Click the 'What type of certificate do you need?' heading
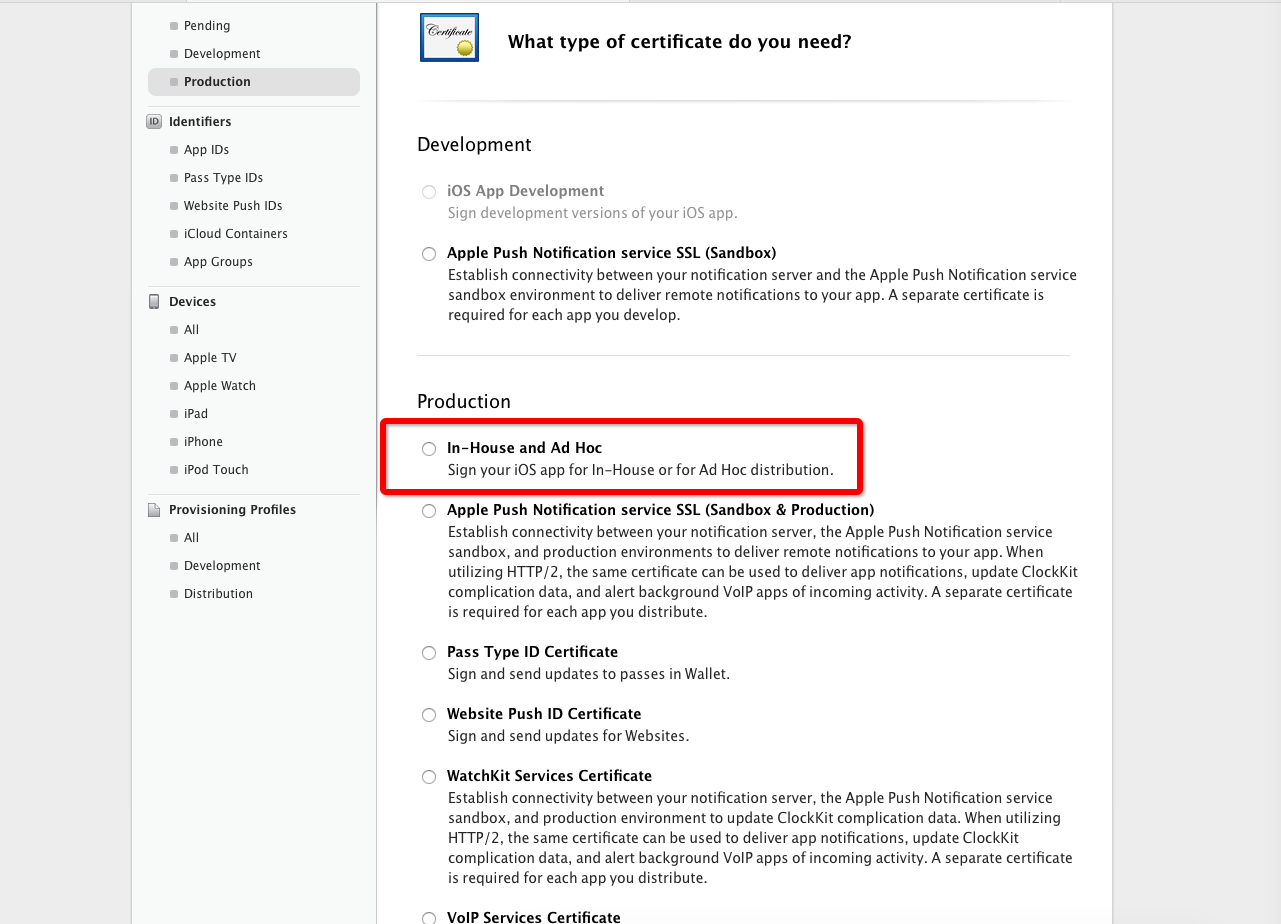The height and width of the screenshot is (924, 1281). tap(680, 42)
